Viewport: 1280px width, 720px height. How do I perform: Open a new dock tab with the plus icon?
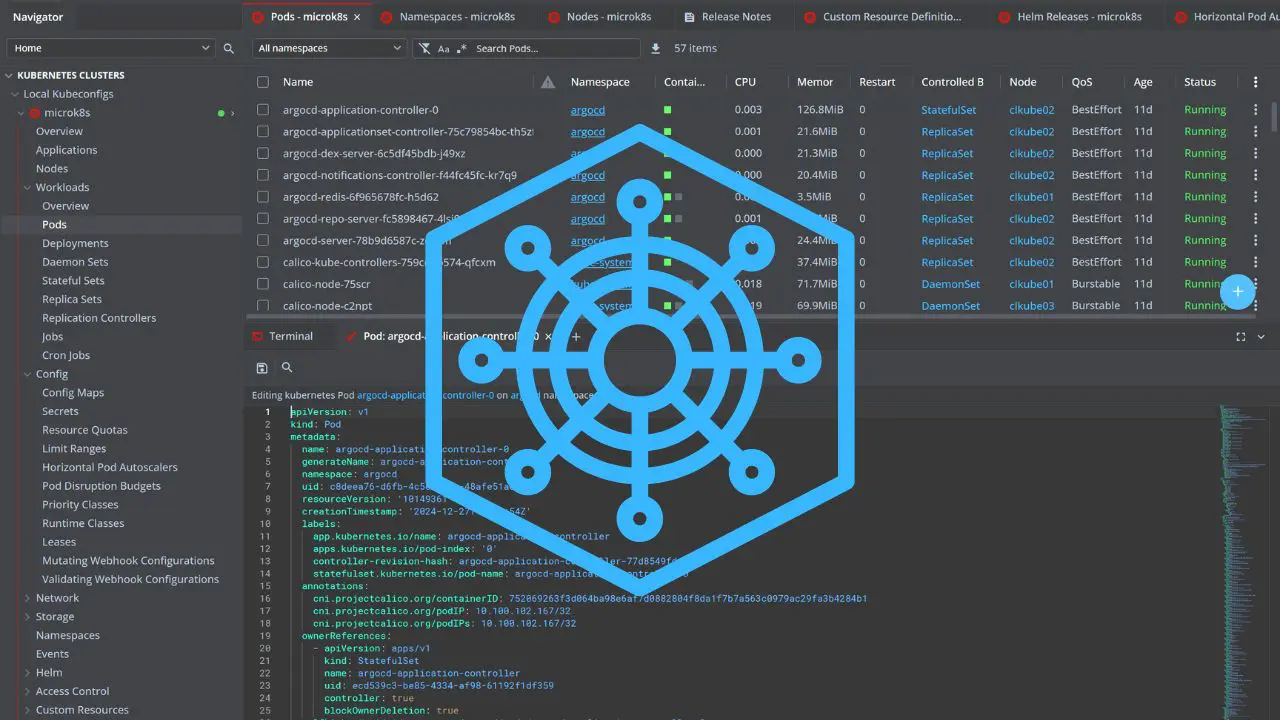(576, 337)
